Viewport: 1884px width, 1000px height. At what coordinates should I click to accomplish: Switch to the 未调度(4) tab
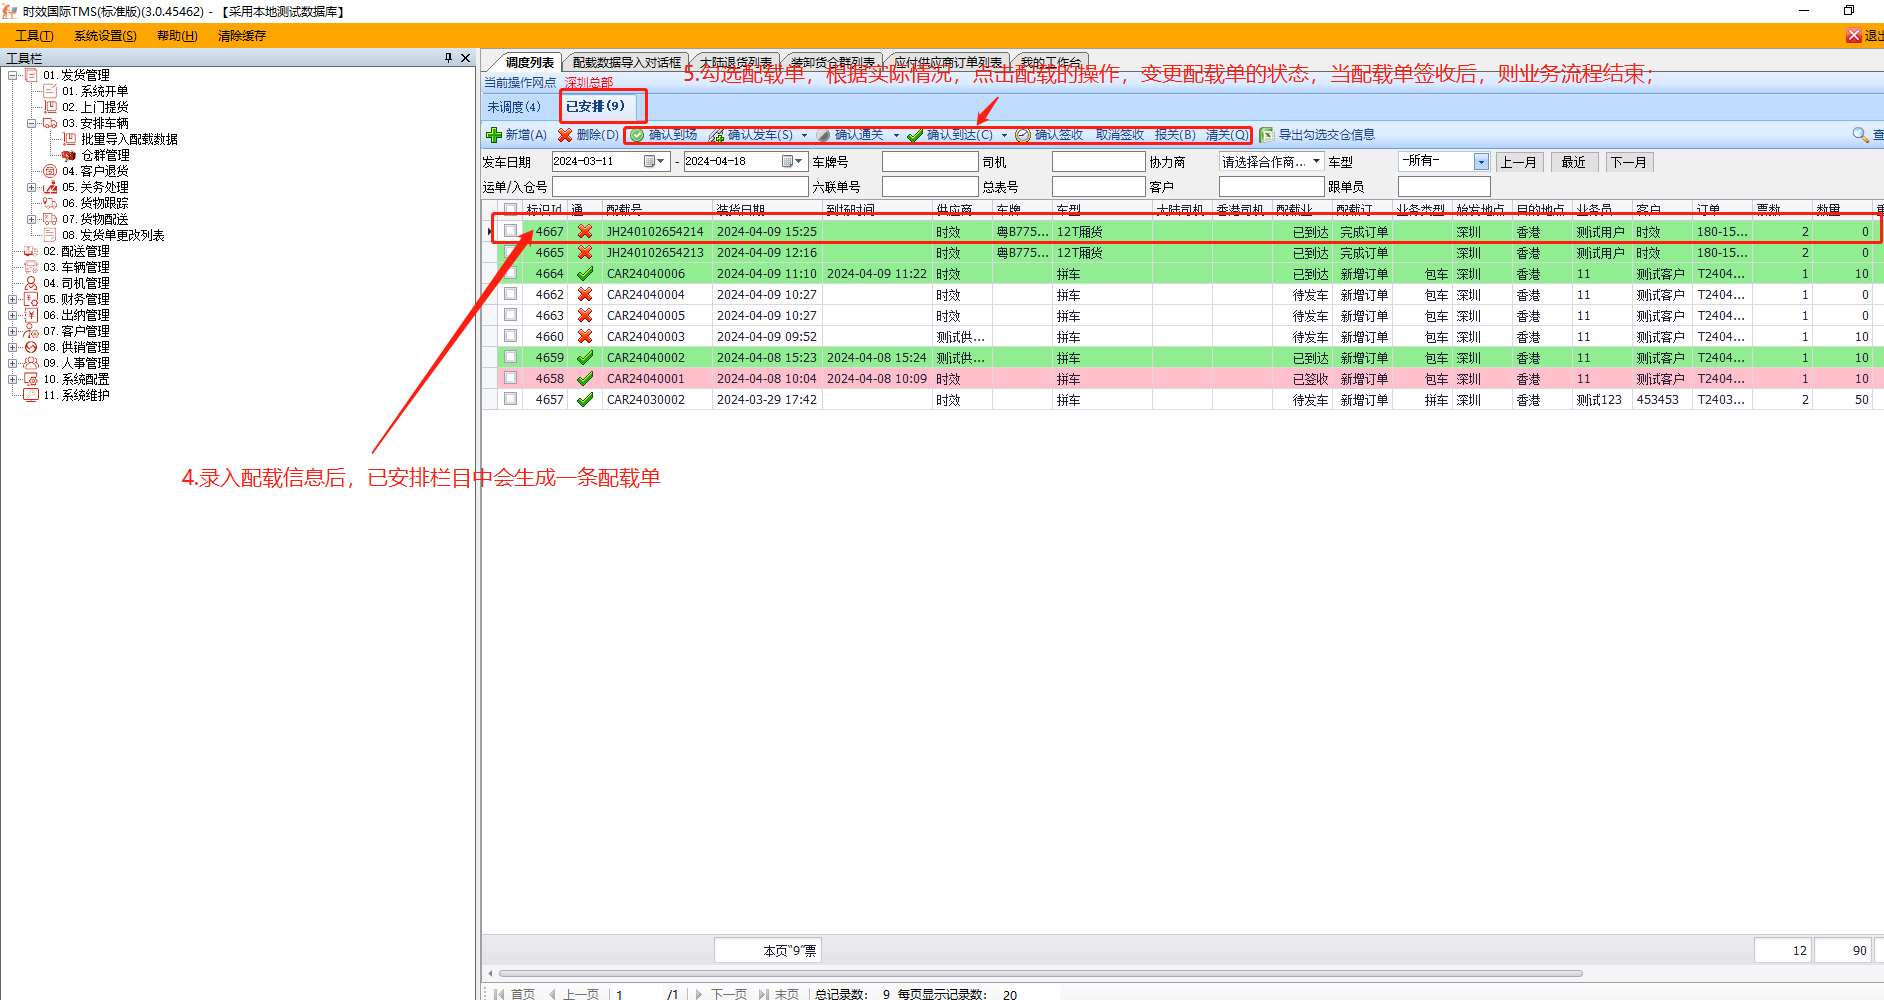point(514,107)
